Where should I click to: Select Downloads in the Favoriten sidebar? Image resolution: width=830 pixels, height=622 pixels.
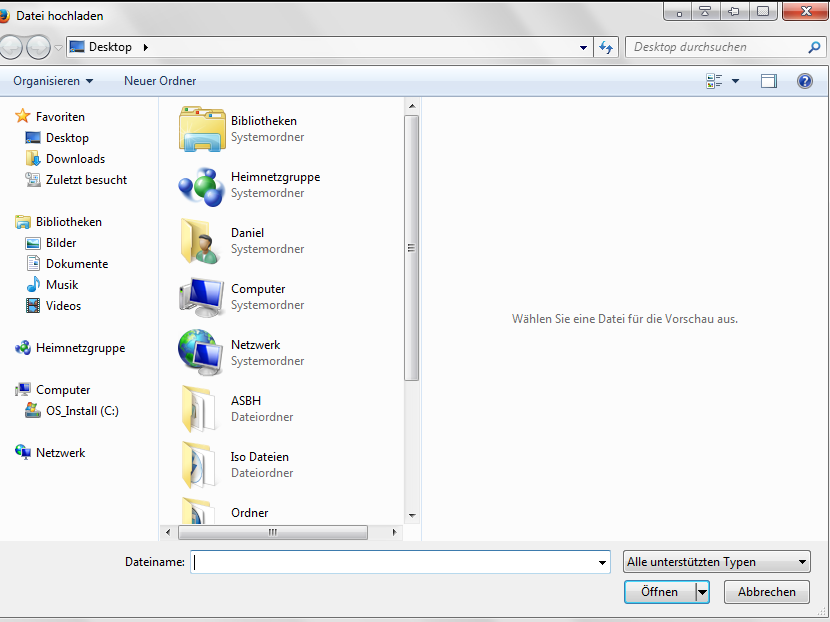(x=75, y=159)
